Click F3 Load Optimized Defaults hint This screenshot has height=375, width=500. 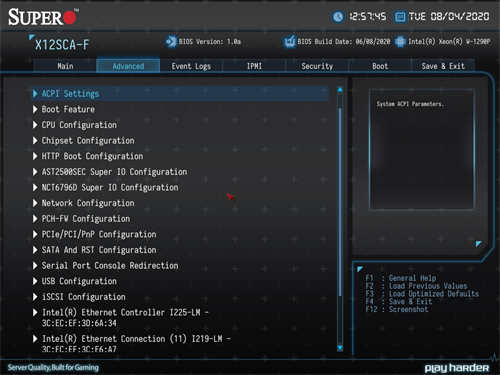tap(422, 294)
